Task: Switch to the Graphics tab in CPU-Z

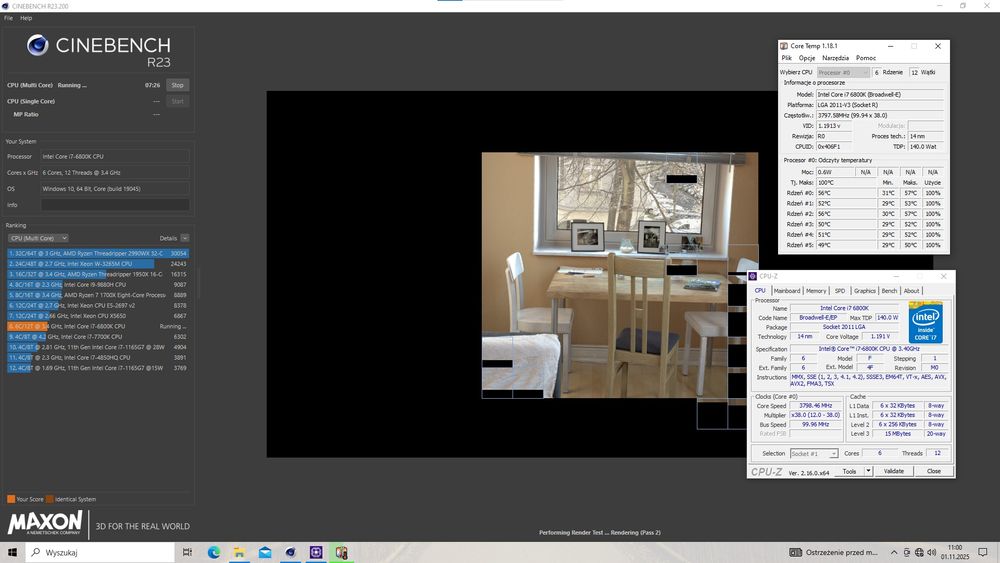Action: (x=865, y=291)
